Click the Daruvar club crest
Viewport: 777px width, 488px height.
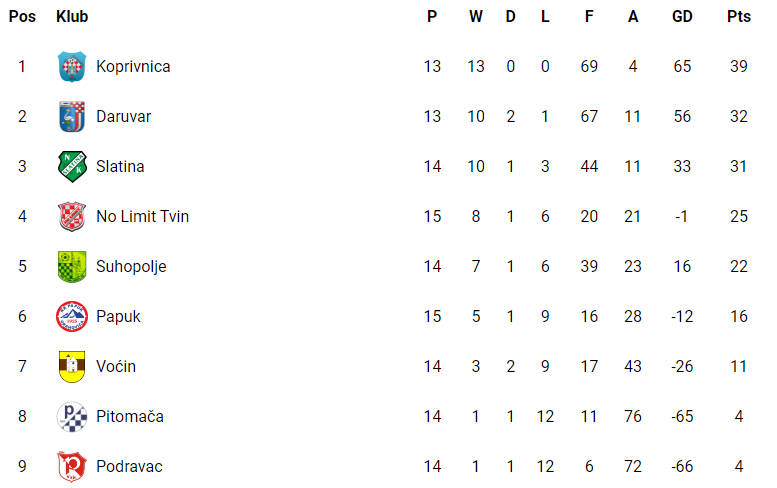(72, 116)
